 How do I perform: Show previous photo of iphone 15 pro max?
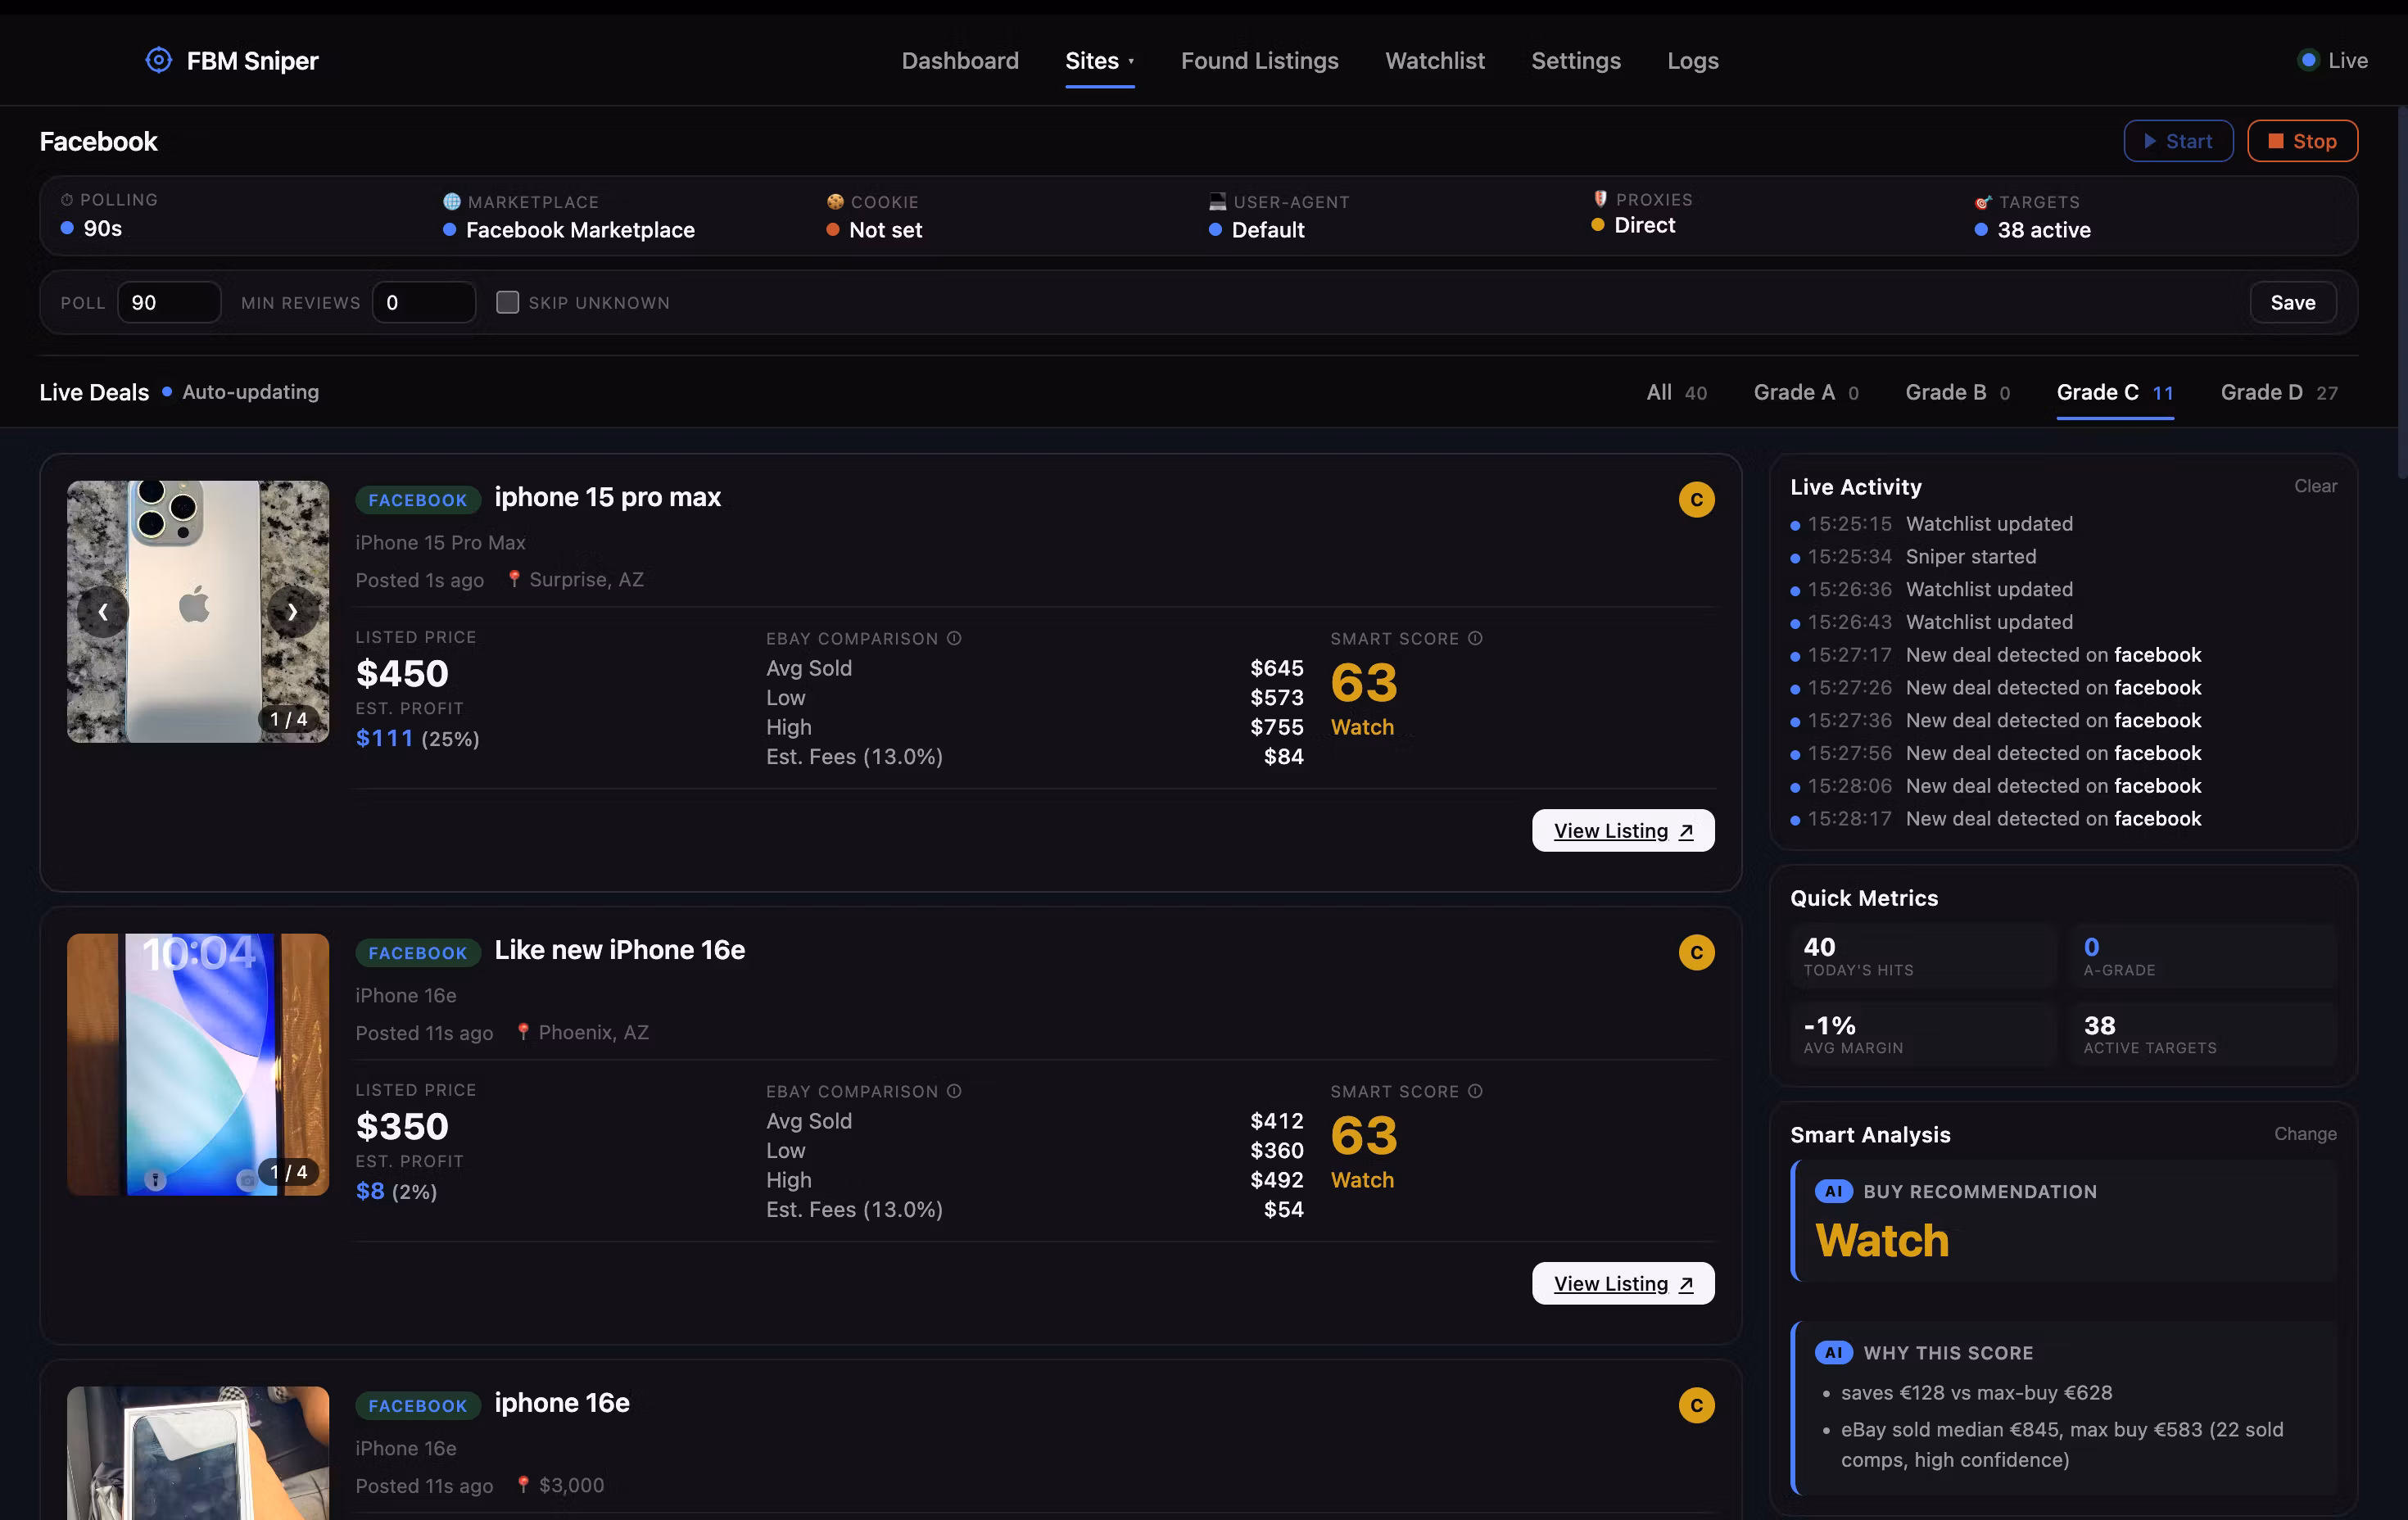103,611
